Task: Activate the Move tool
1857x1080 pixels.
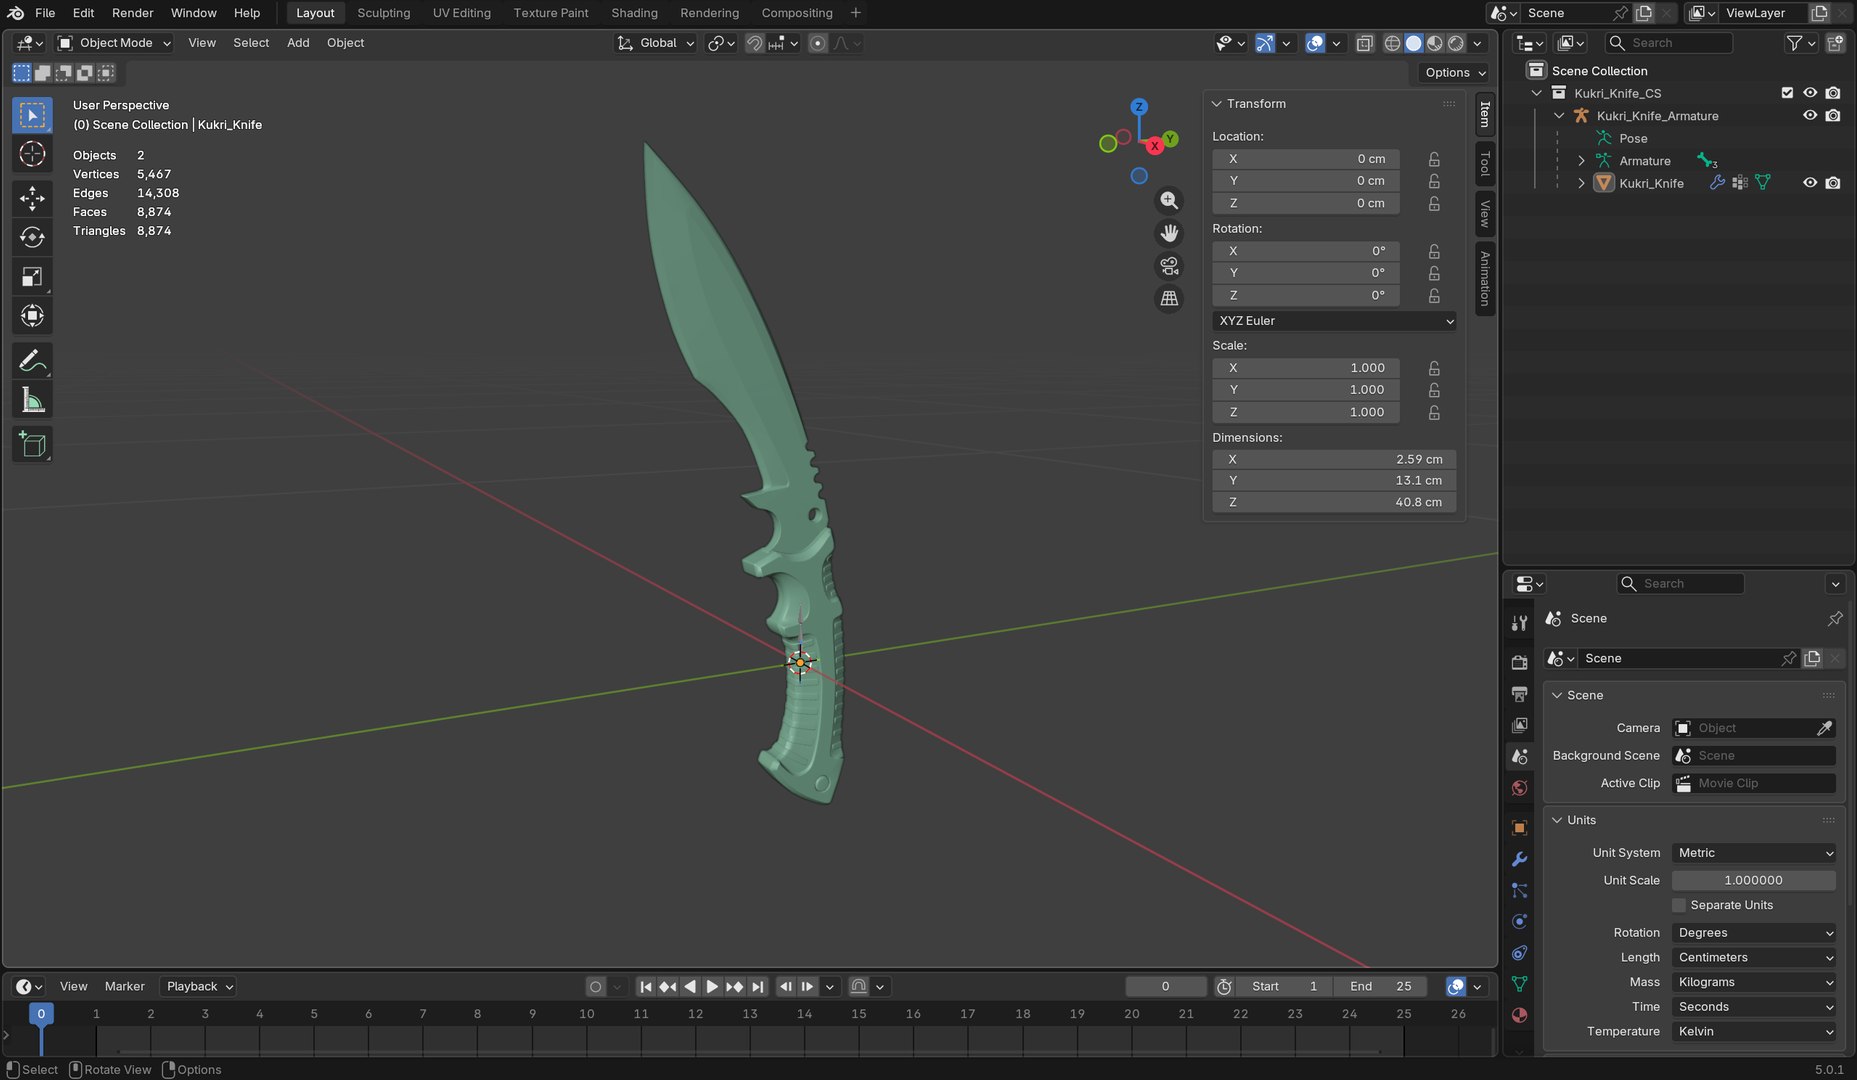Action: click(x=32, y=198)
